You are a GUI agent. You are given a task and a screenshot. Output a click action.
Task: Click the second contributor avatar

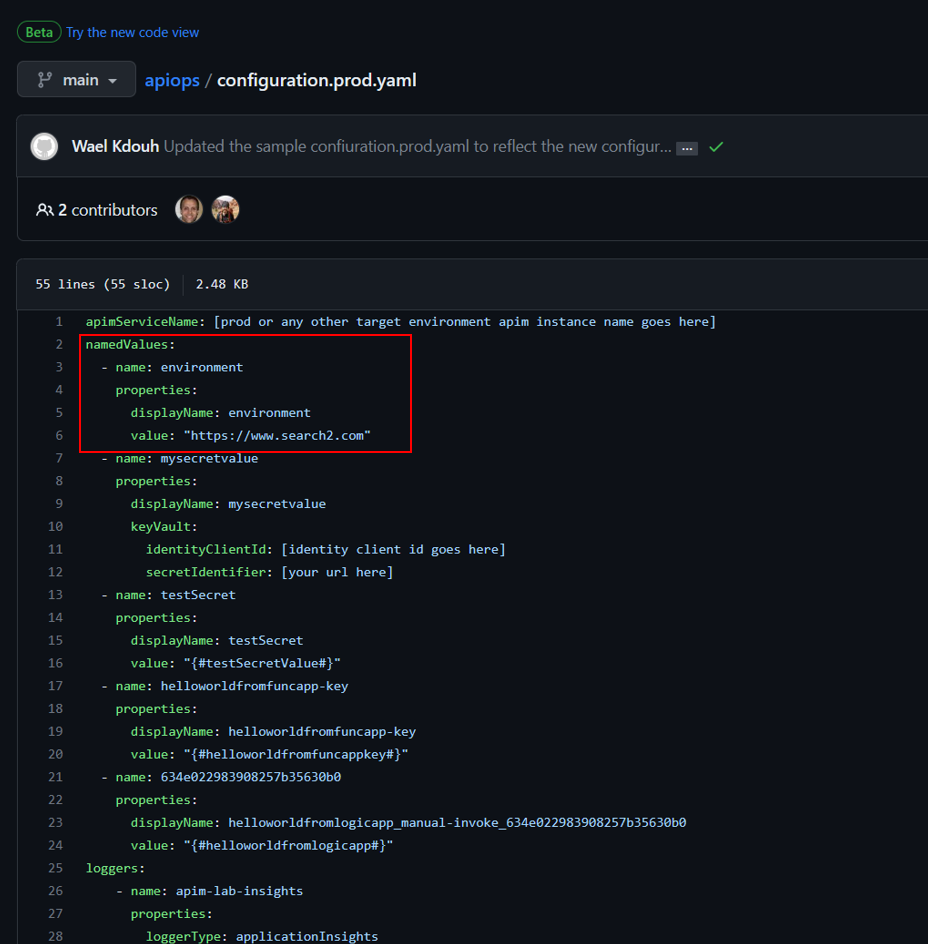point(225,209)
